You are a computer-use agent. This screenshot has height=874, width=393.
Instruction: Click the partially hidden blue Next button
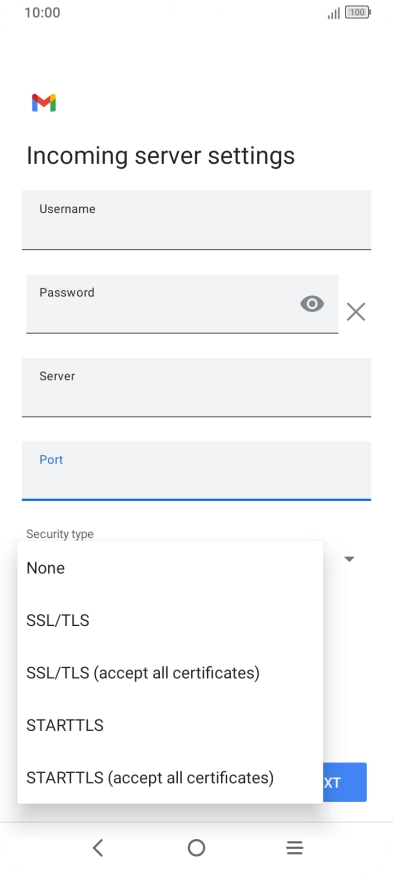(x=345, y=782)
